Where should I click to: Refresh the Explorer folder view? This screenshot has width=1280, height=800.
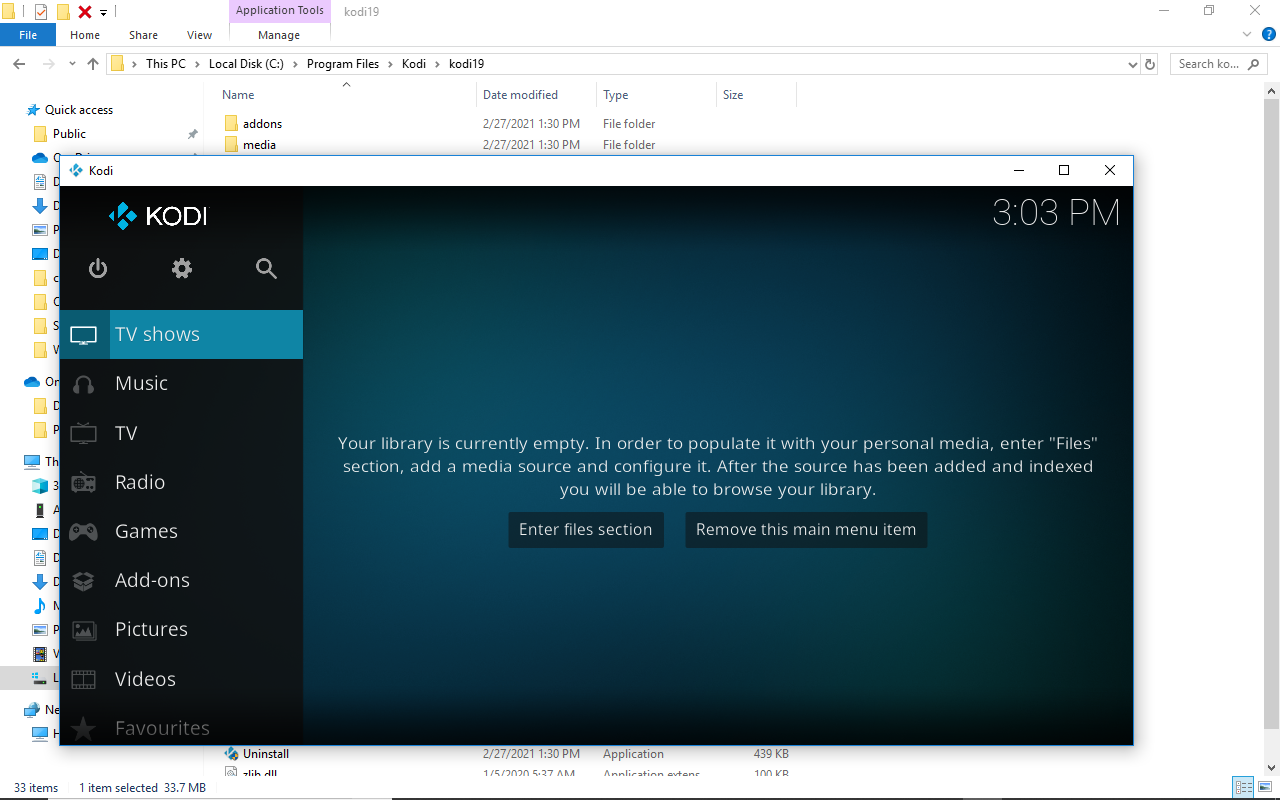click(1150, 64)
